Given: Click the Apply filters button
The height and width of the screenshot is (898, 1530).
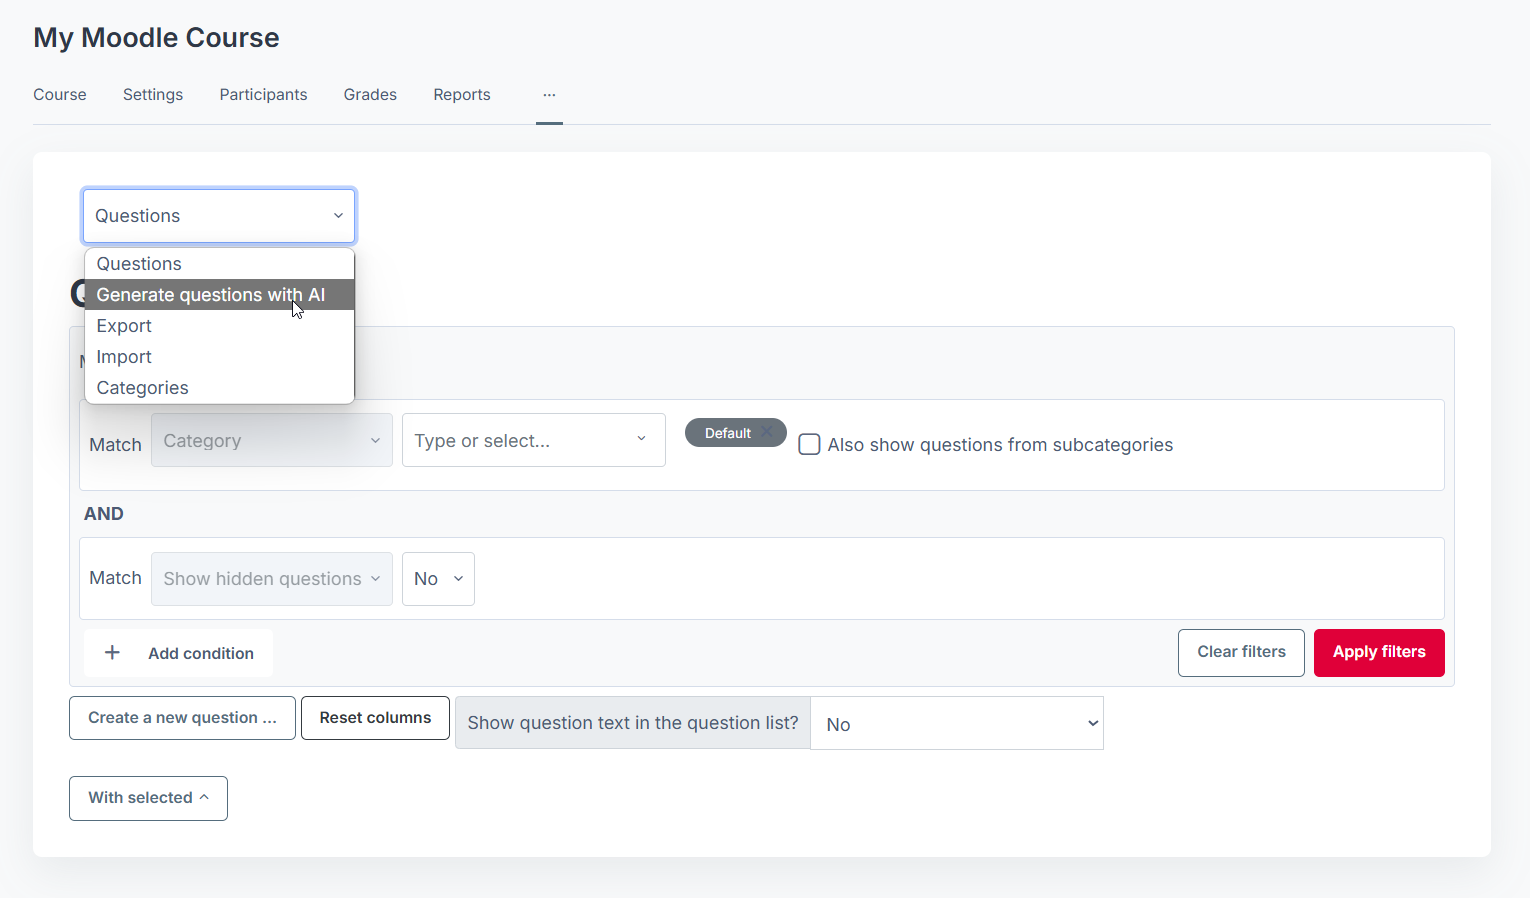Looking at the screenshot, I should [x=1378, y=652].
